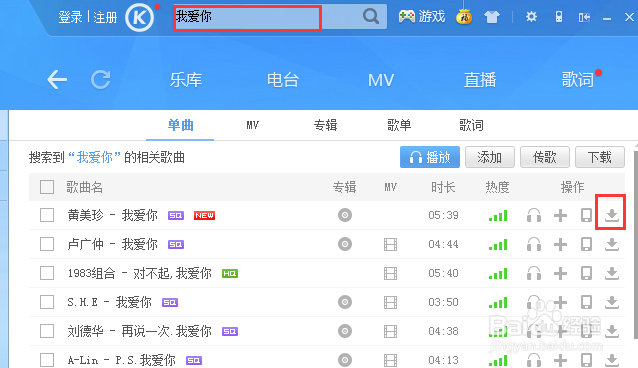Viewport: 638px width, 368px height.
Task: Download 1983组合 - 对不起,我爱你
Action: pos(611,273)
